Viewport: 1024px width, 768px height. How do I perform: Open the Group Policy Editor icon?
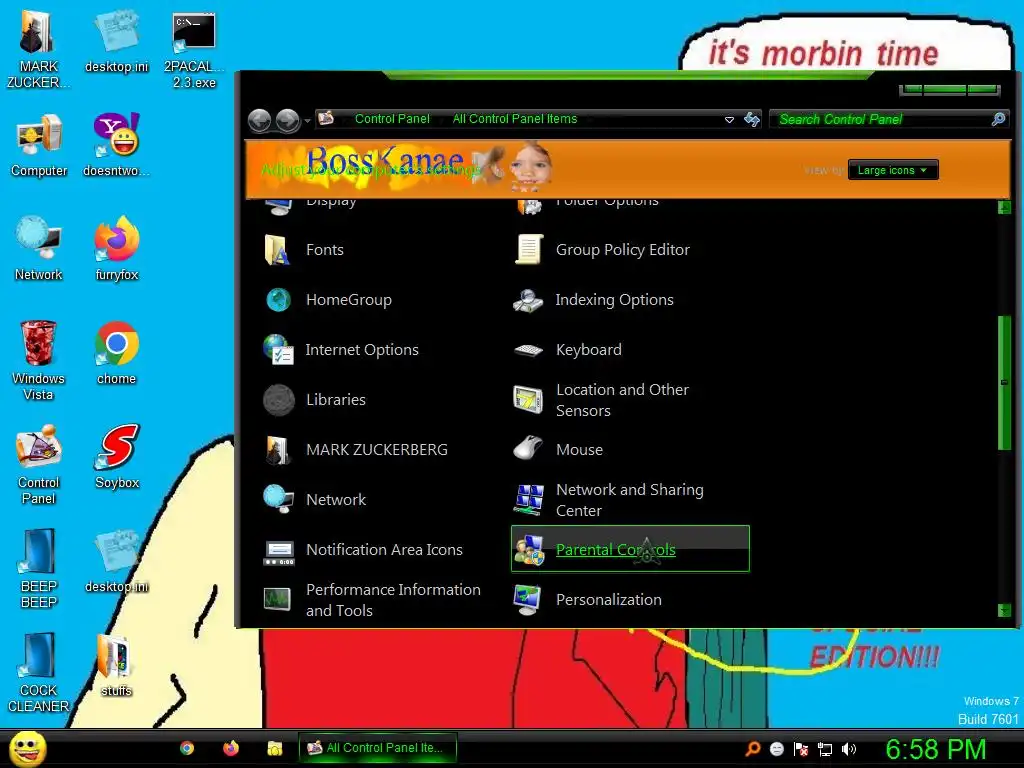pos(528,249)
